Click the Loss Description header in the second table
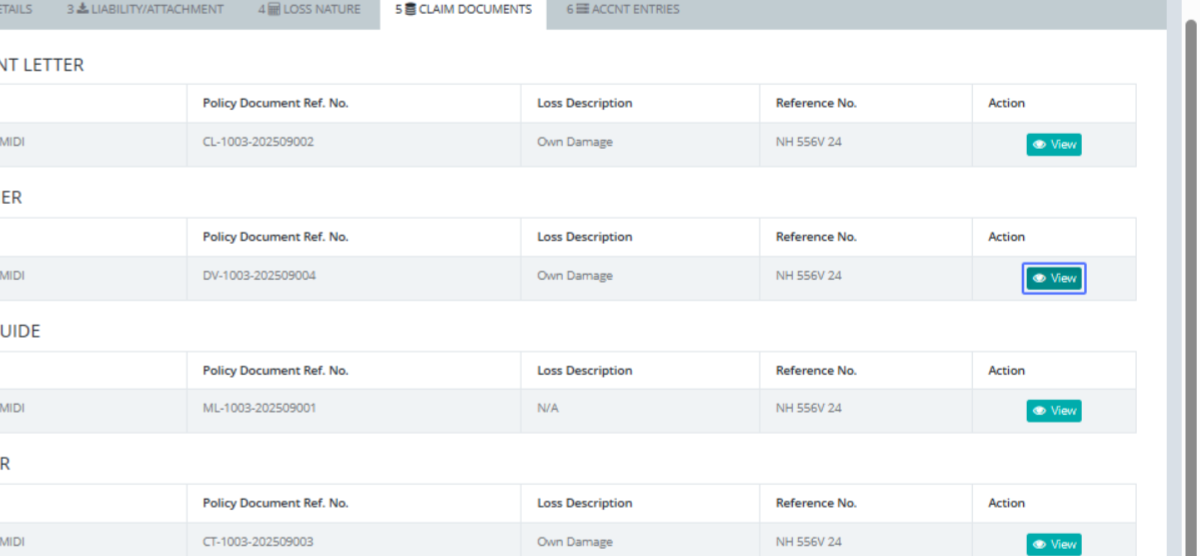Screen dimensions: 1200x556 point(584,237)
